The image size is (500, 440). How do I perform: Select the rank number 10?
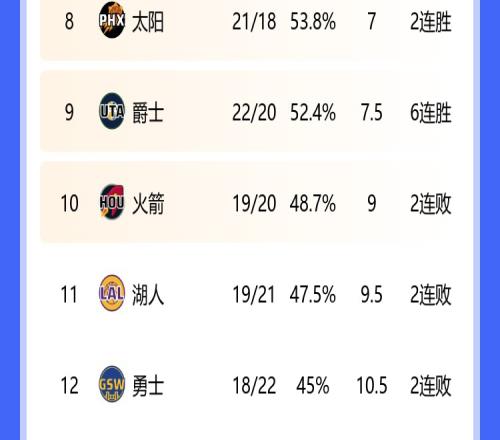click(x=69, y=203)
